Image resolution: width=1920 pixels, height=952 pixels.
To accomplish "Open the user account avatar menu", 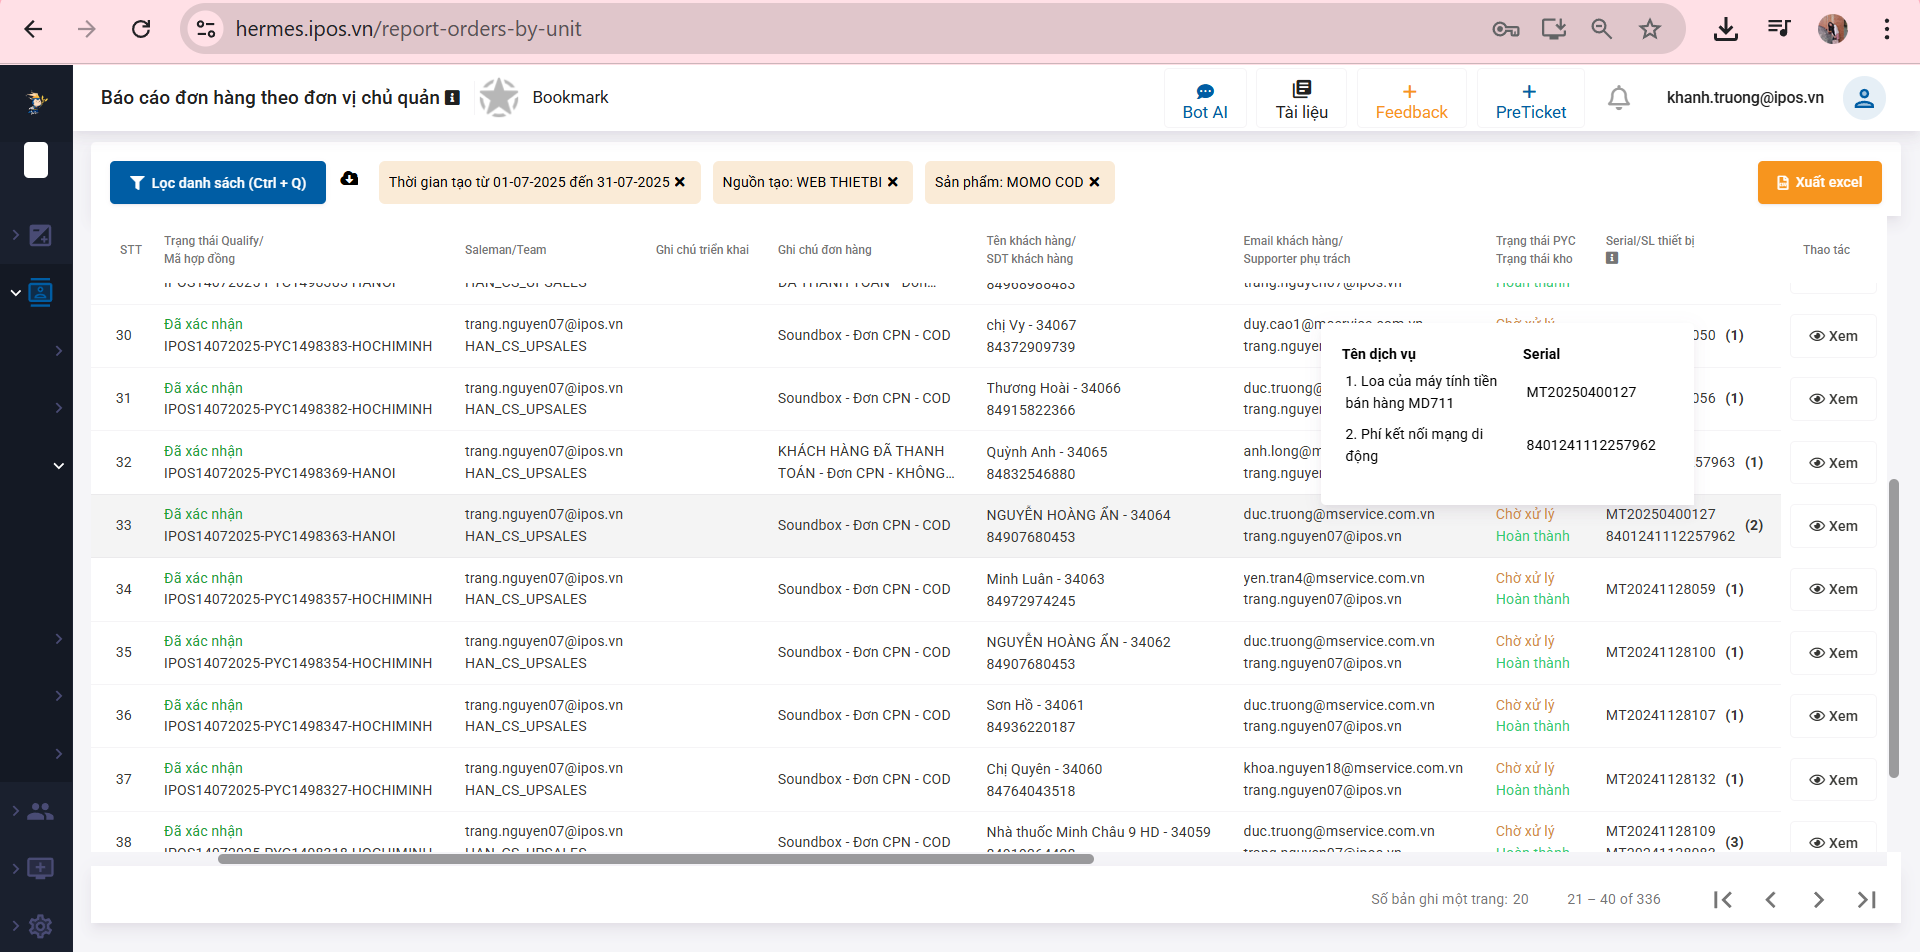I will [1864, 98].
